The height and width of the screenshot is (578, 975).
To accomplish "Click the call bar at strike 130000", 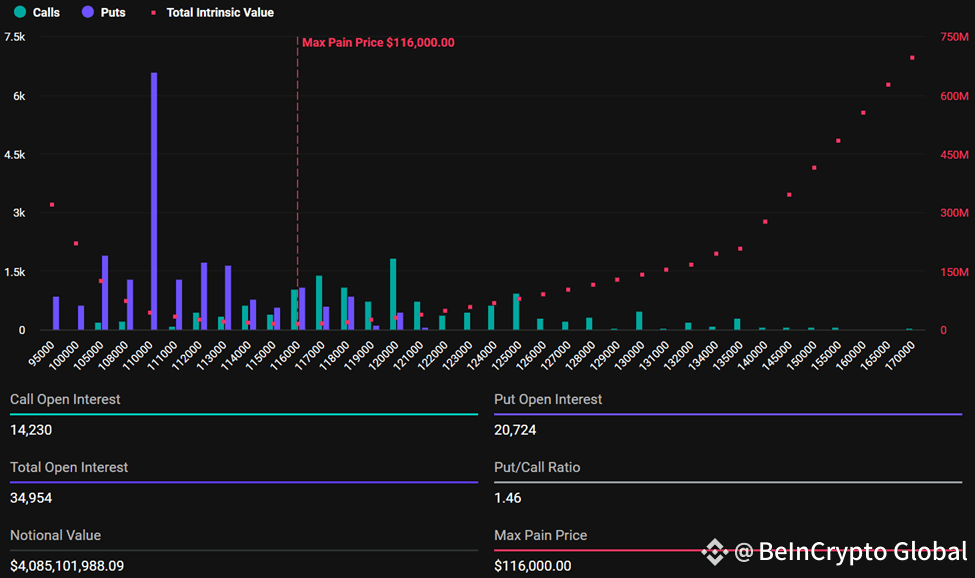I will tap(639, 321).
